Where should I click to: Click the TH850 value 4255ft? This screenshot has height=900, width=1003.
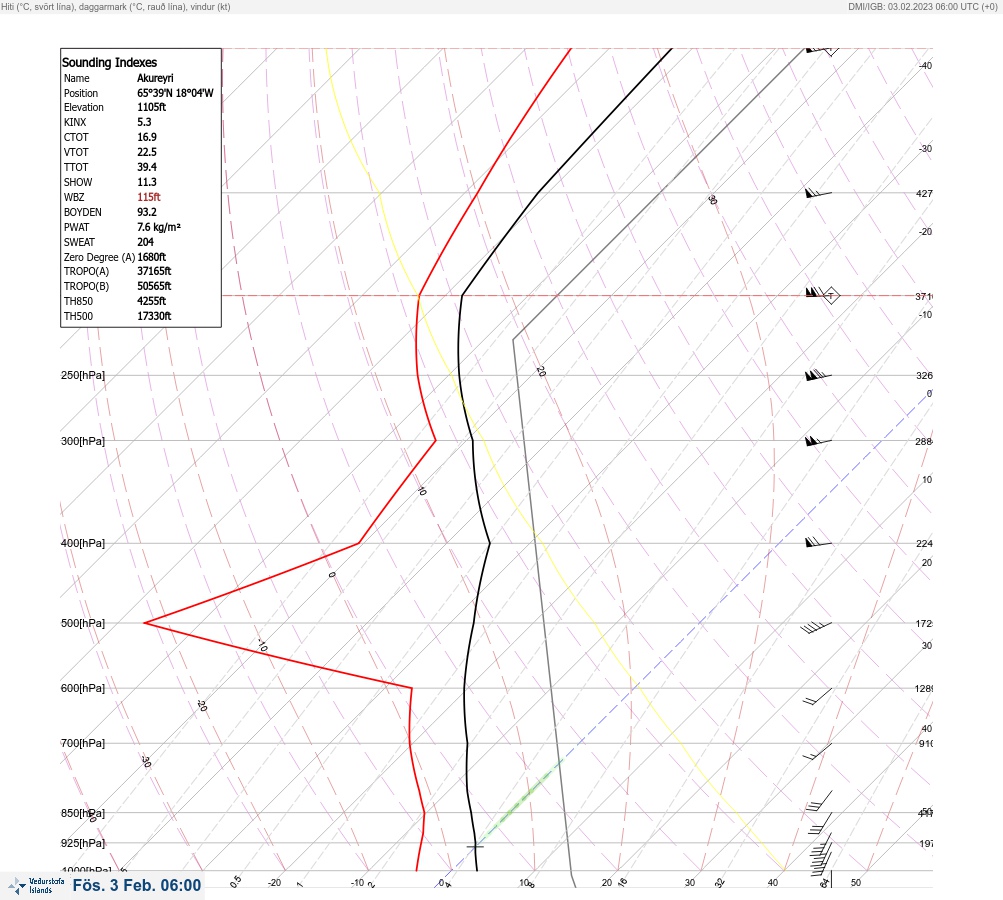click(152, 301)
